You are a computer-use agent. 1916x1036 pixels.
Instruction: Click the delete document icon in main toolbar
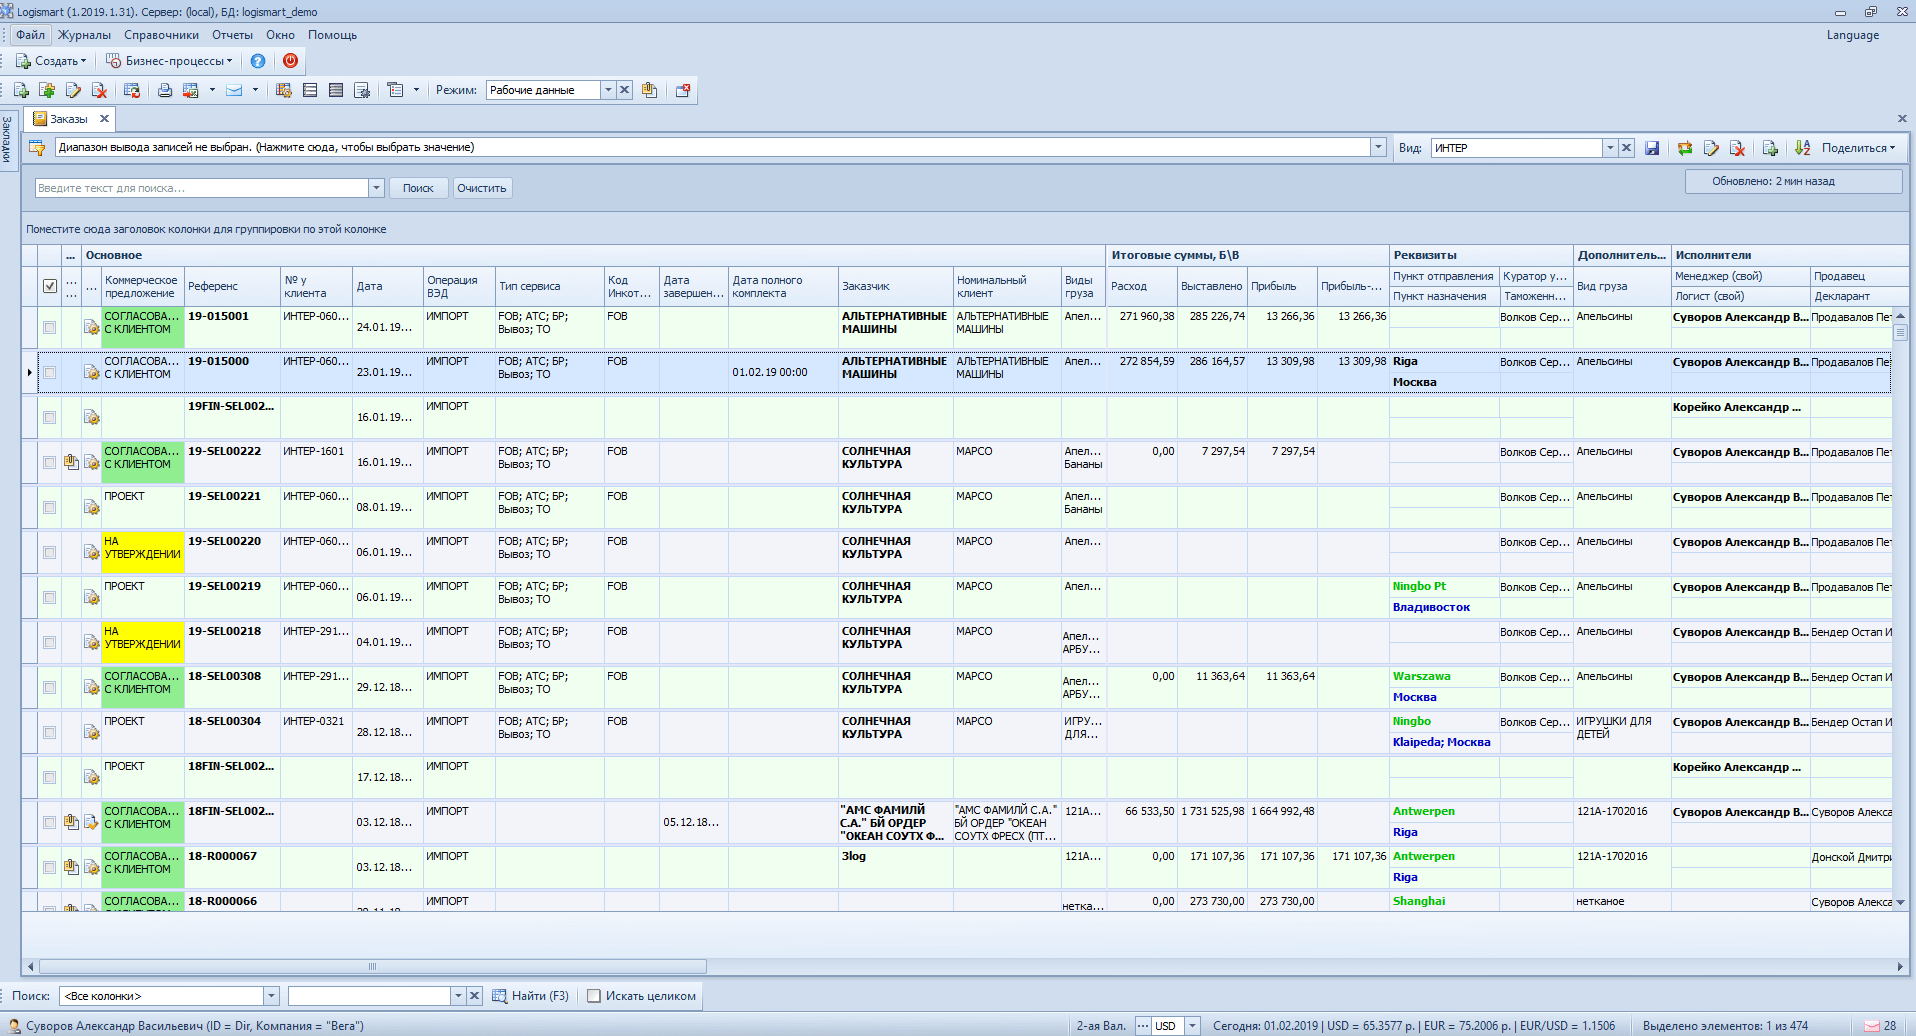click(99, 90)
